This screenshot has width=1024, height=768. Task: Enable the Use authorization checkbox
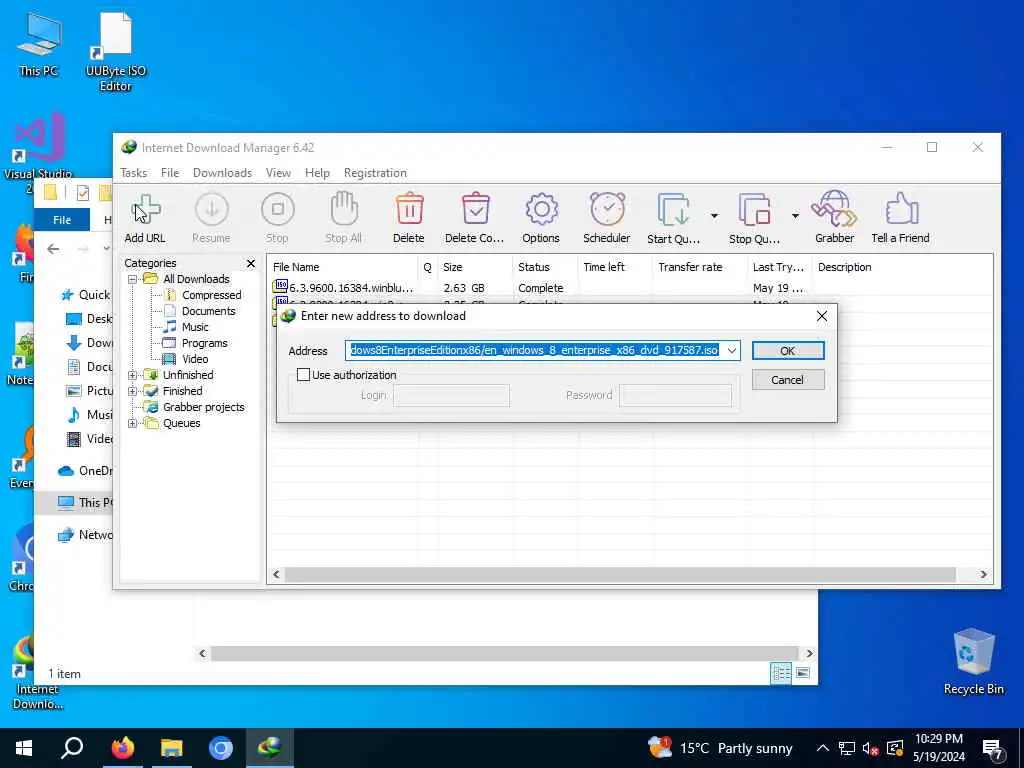(303, 375)
